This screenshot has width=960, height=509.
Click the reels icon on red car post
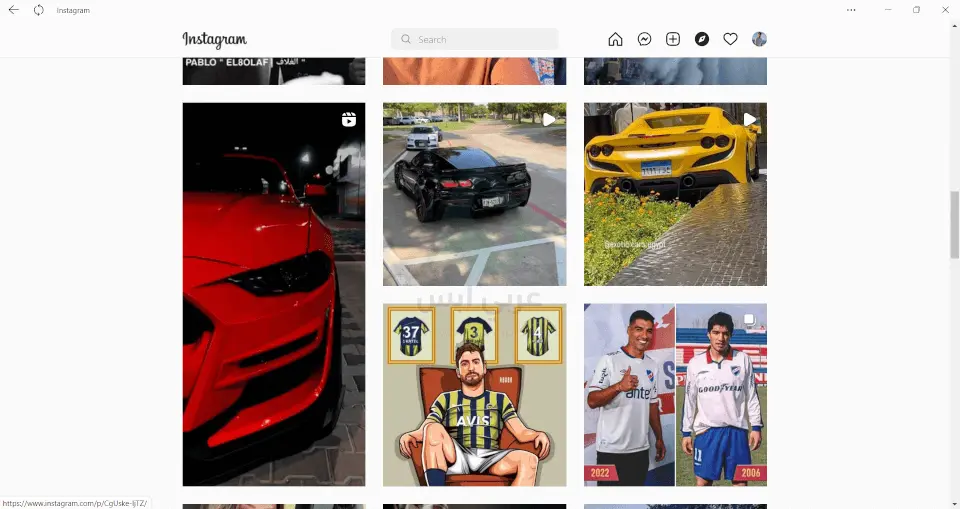[349, 119]
